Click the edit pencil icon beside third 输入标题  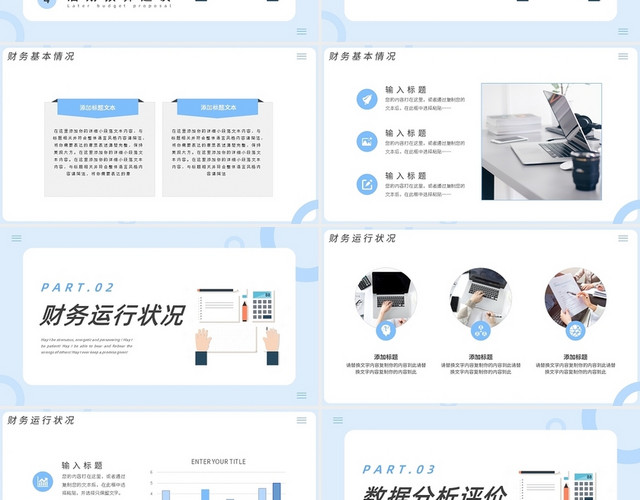tap(367, 184)
